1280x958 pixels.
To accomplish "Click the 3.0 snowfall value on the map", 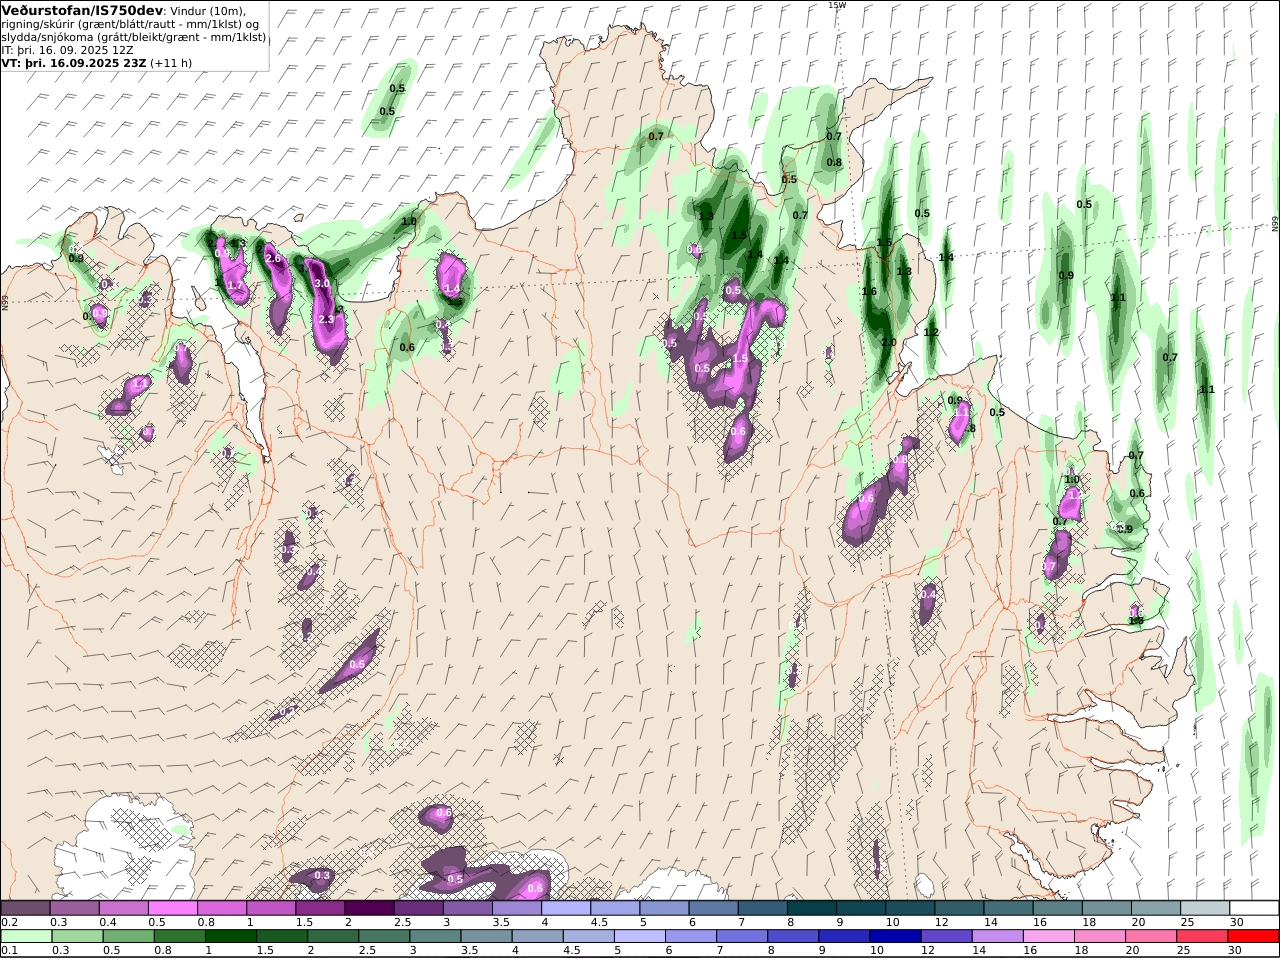I will pos(322,284).
